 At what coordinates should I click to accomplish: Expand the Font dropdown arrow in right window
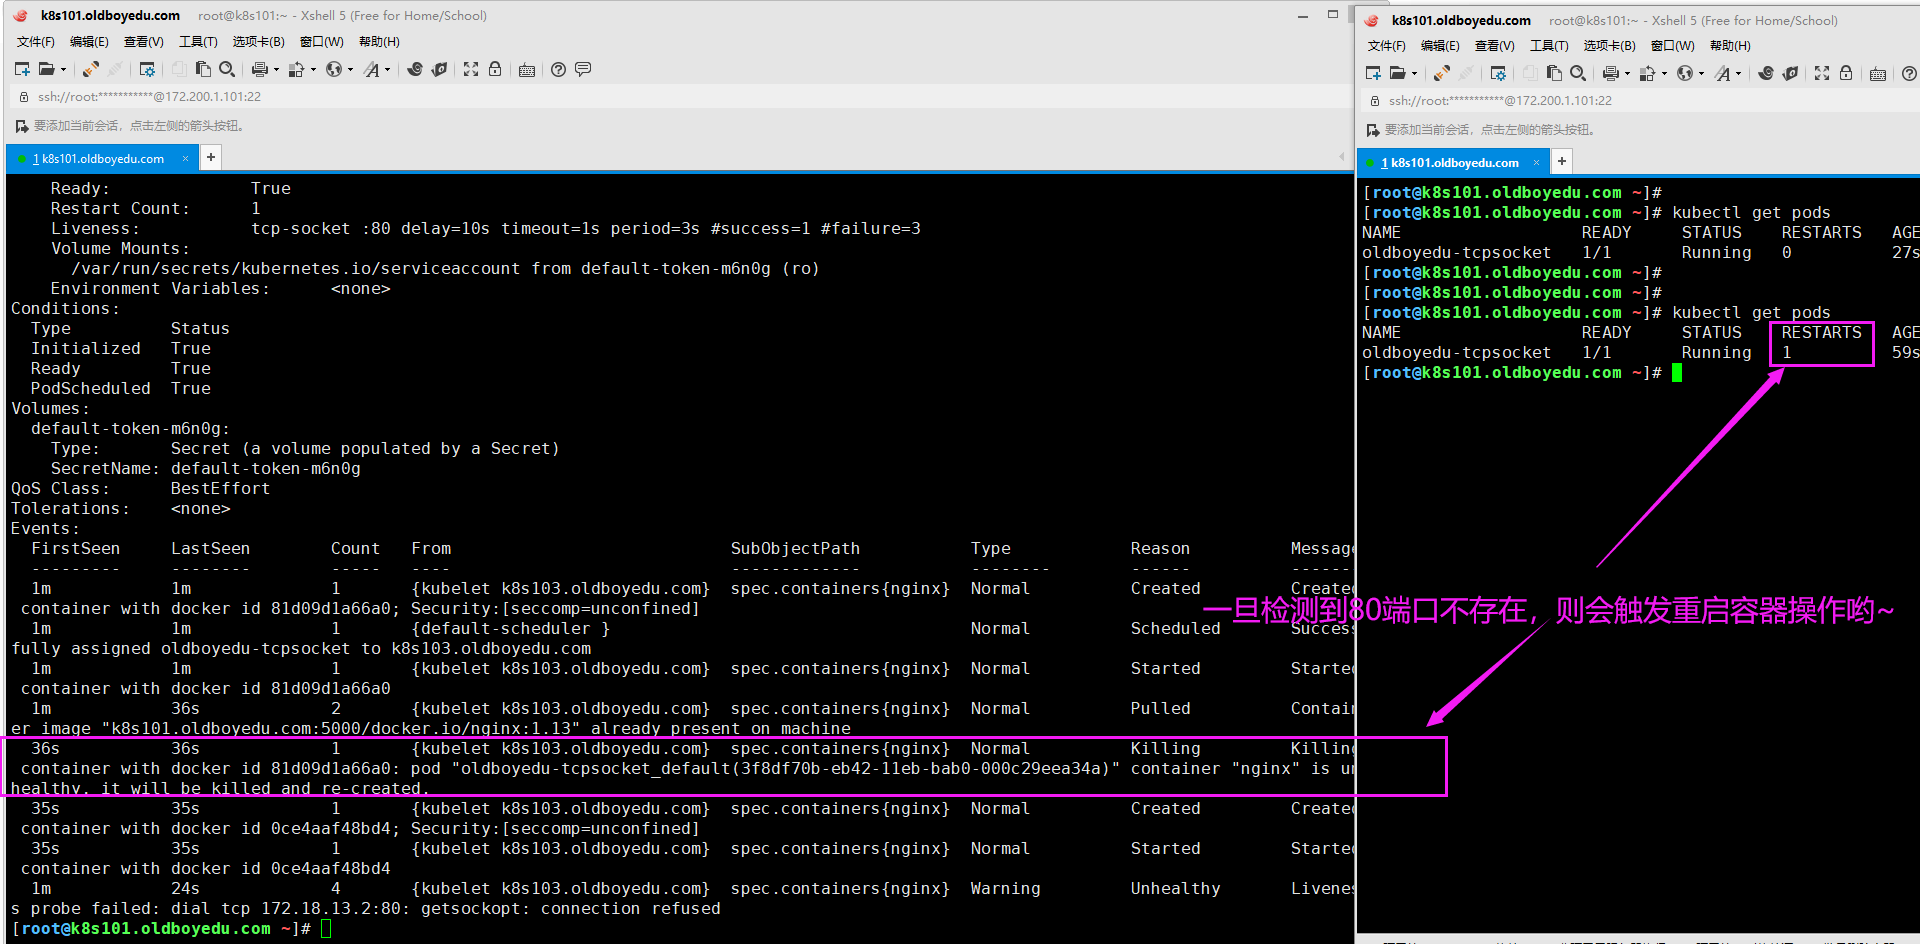pos(1738,73)
